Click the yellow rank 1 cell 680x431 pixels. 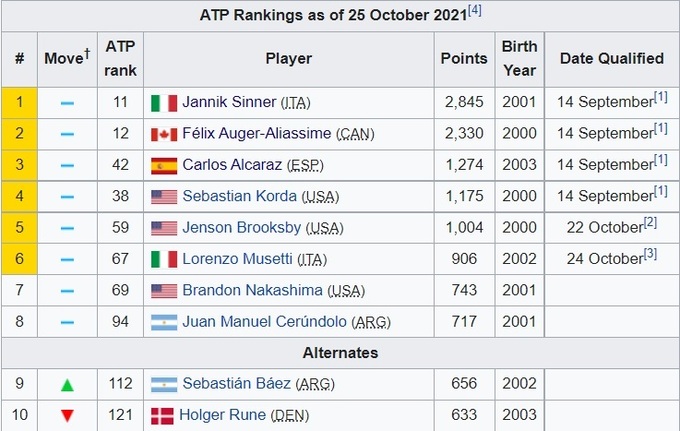pyautogui.click(x=19, y=102)
